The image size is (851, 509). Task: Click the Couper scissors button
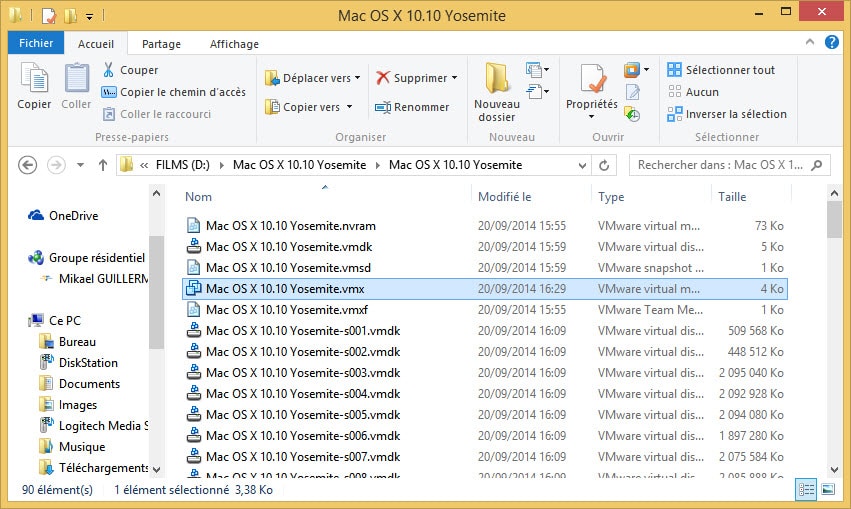coord(129,70)
